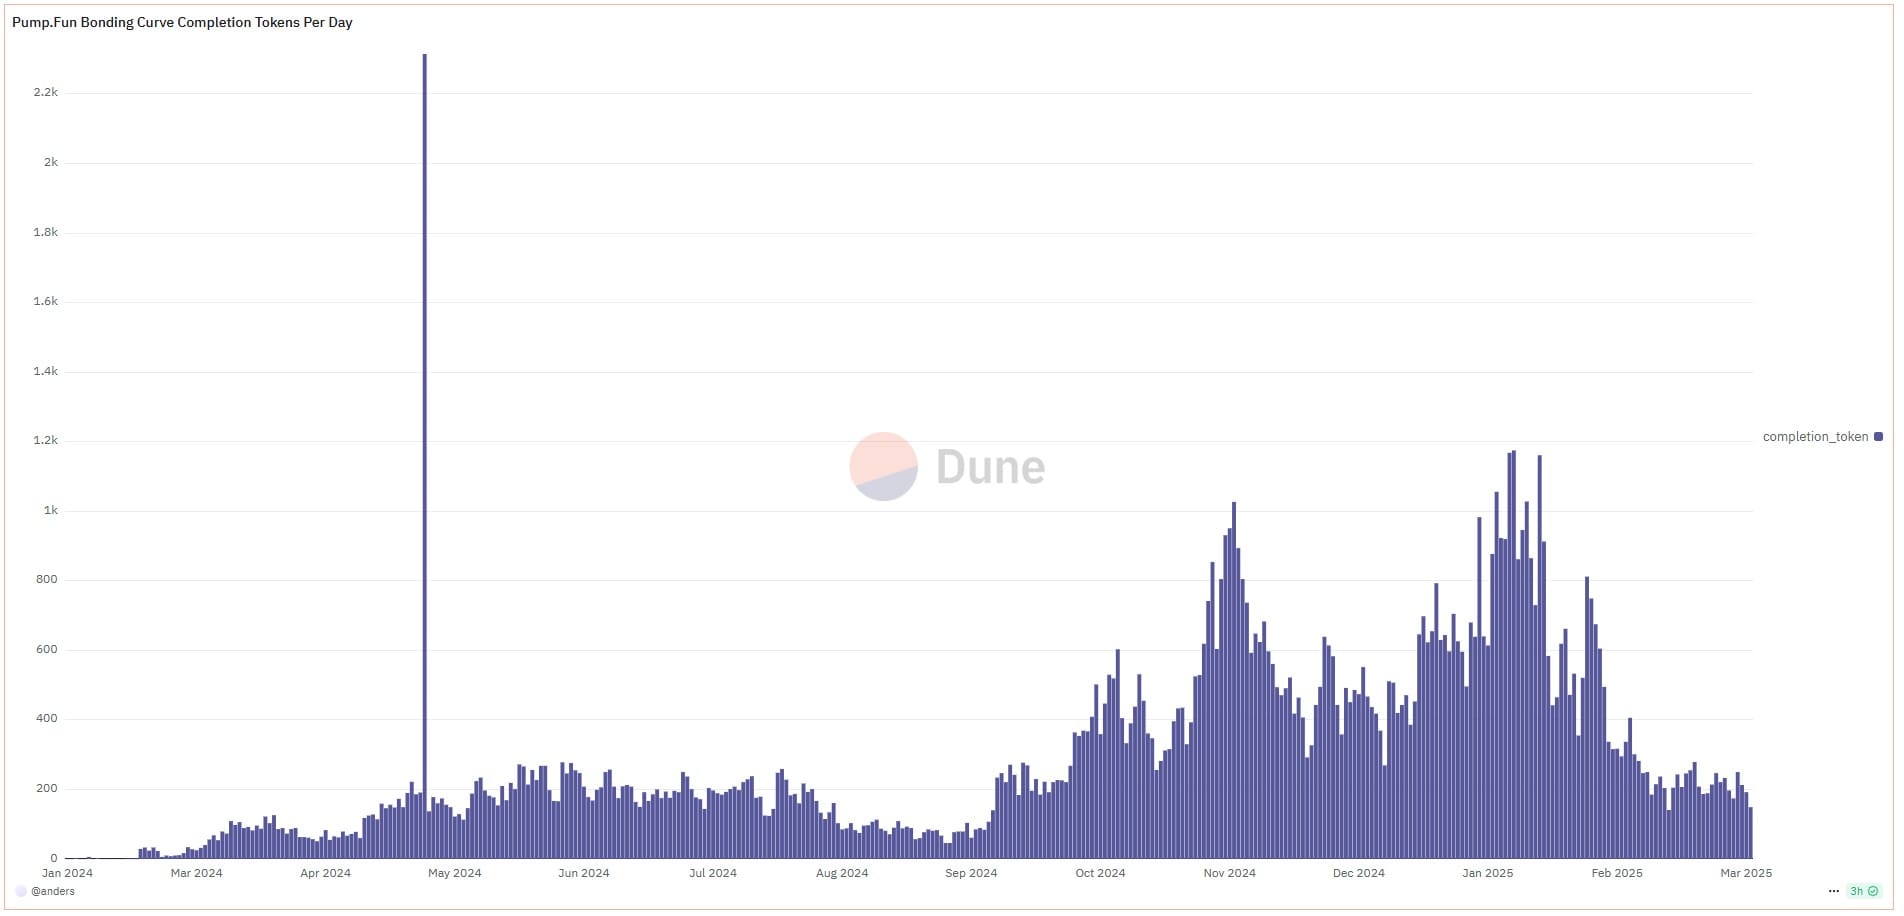The image size is (1904, 916).
Task: Open the three-dot chart options menu
Action: 1833,891
